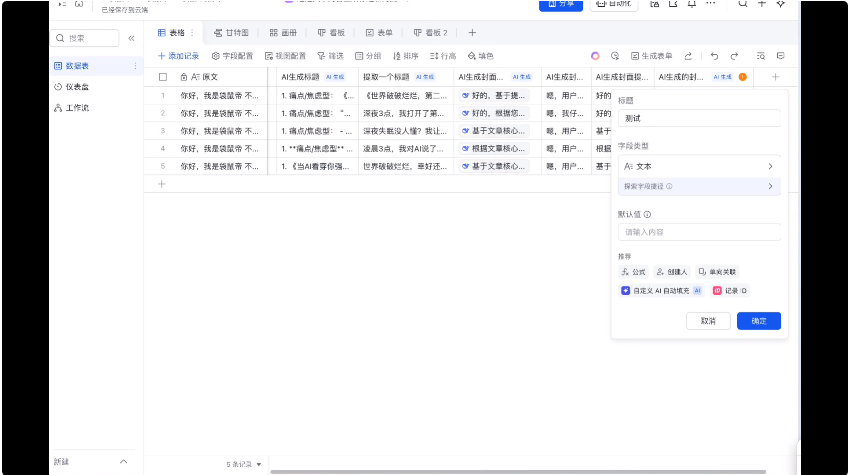
Task: Choose the 创建人 recommended field type
Action: click(x=671, y=272)
